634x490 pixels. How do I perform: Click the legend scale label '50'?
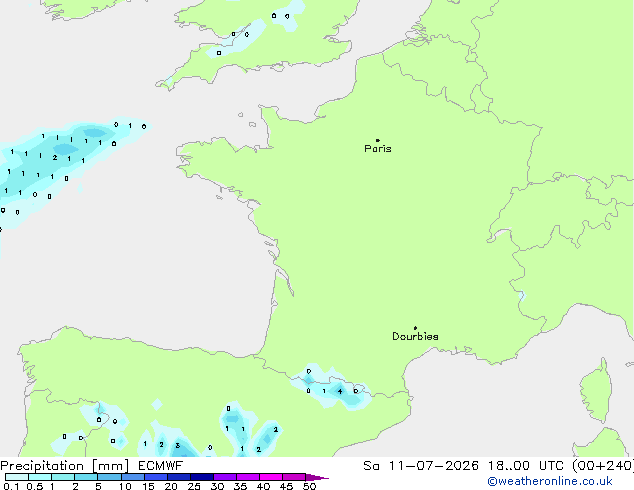click(309, 486)
